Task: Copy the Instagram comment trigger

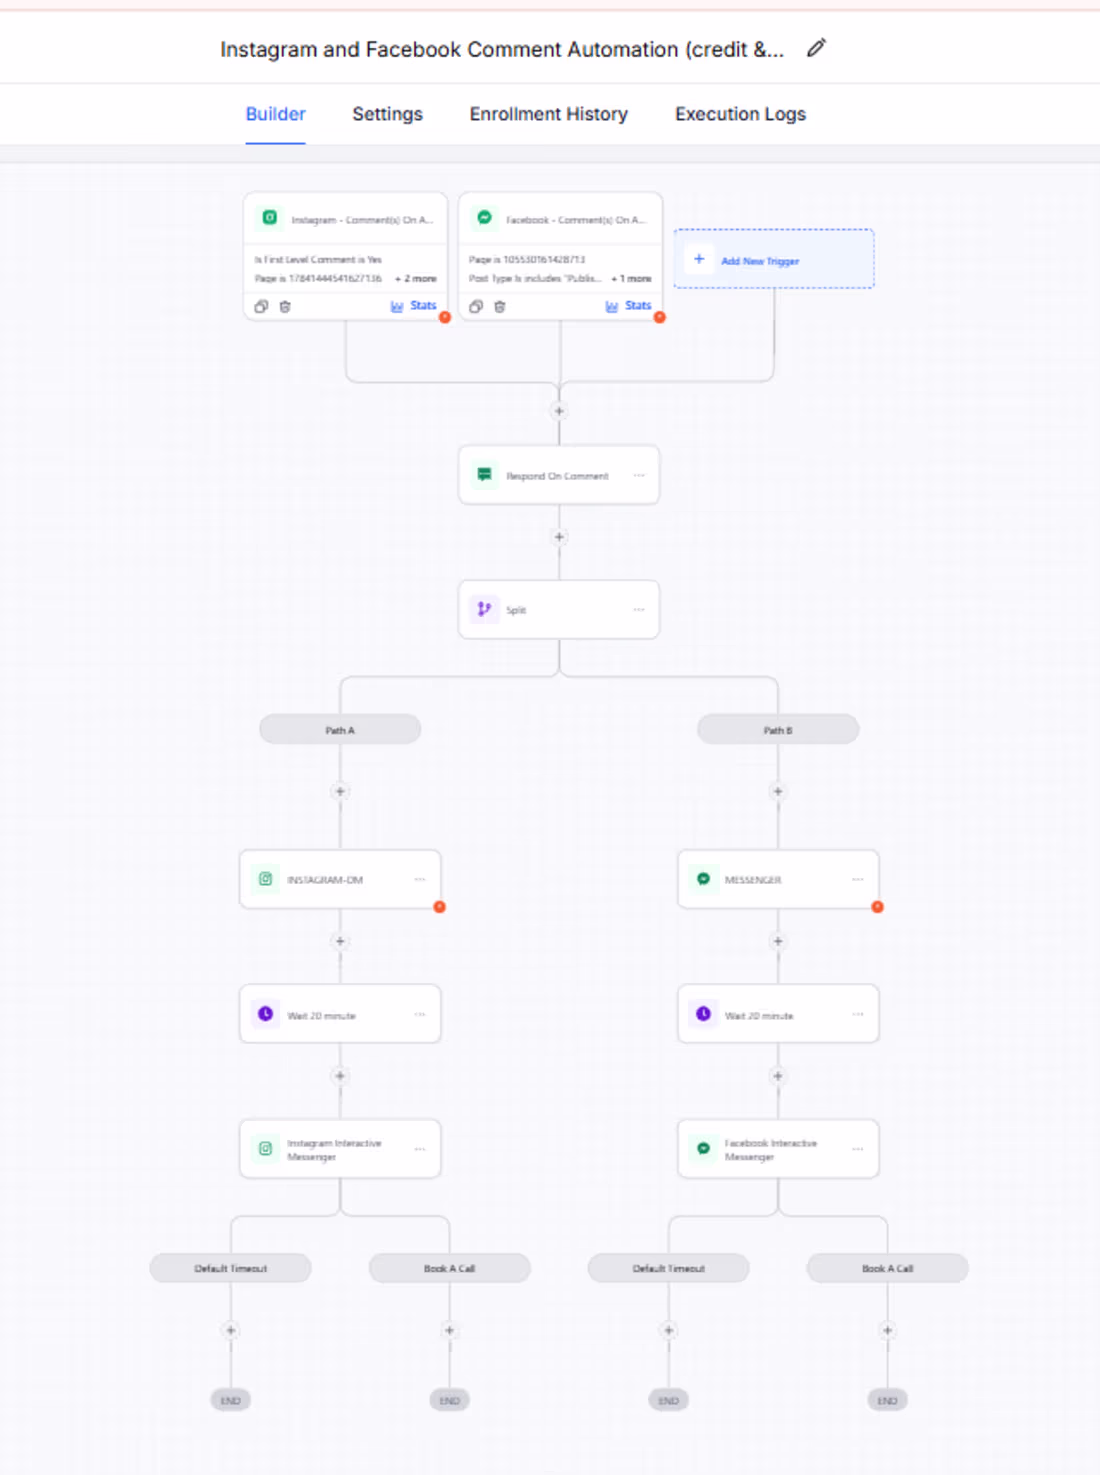Action: tap(261, 307)
